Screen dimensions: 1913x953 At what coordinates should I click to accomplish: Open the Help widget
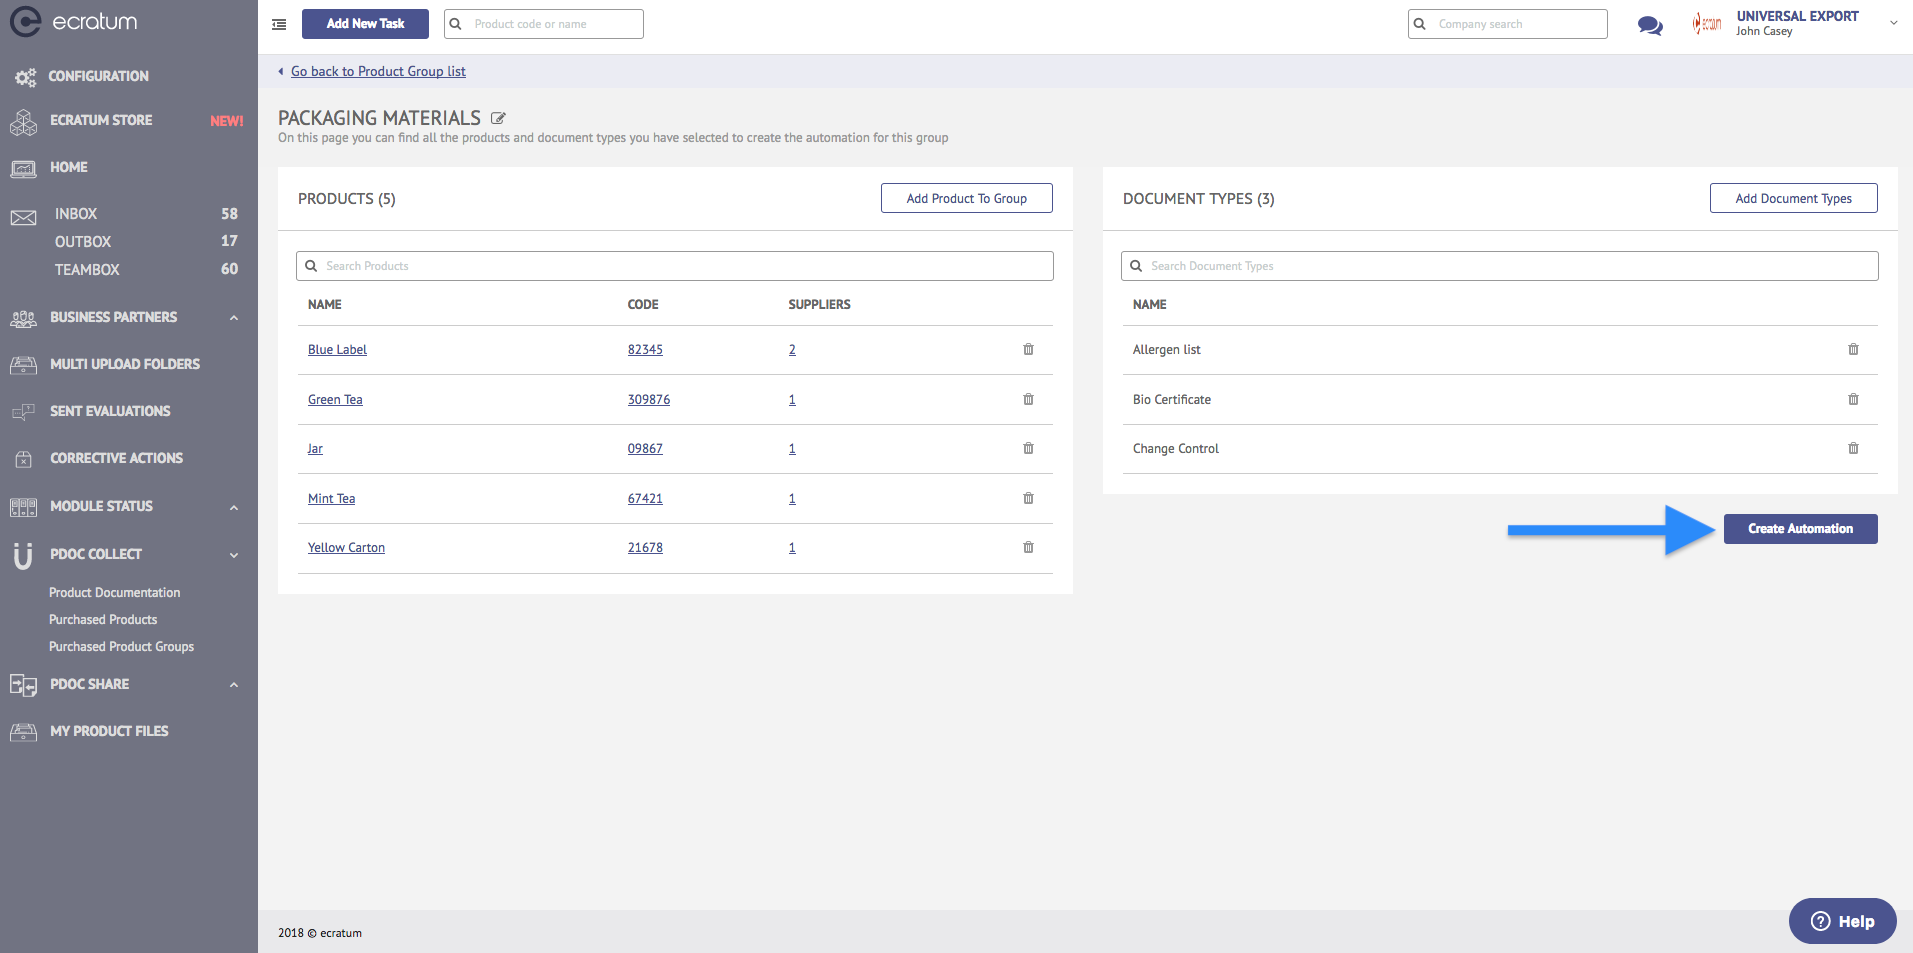click(x=1842, y=921)
